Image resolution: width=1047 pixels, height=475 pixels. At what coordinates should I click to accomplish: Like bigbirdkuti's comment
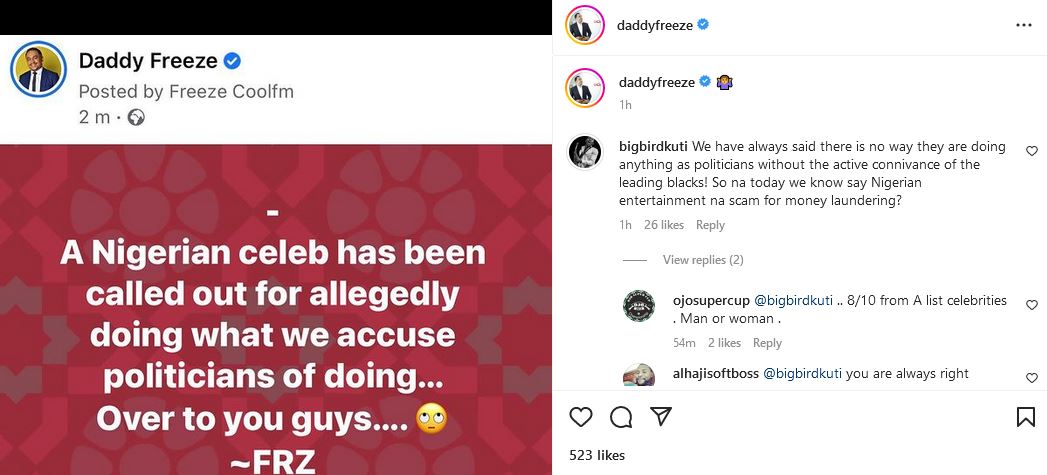click(1032, 151)
